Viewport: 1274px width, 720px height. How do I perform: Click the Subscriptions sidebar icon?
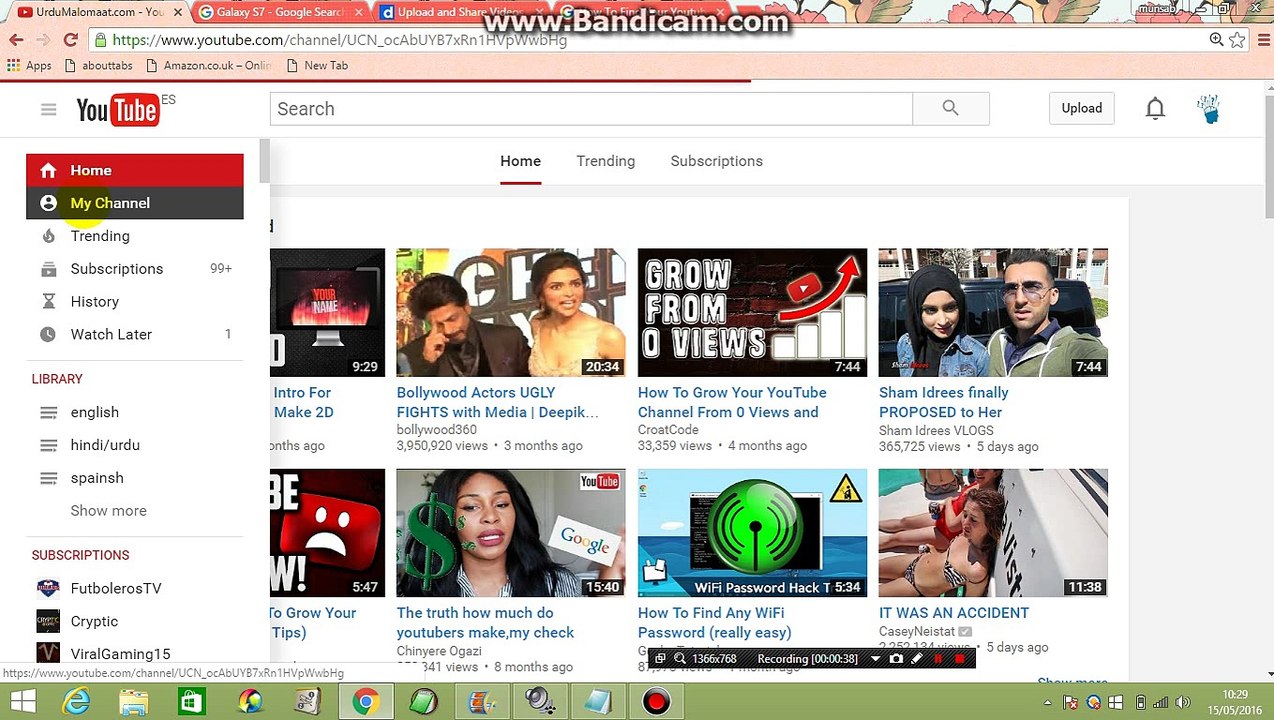click(x=48, y=269)
